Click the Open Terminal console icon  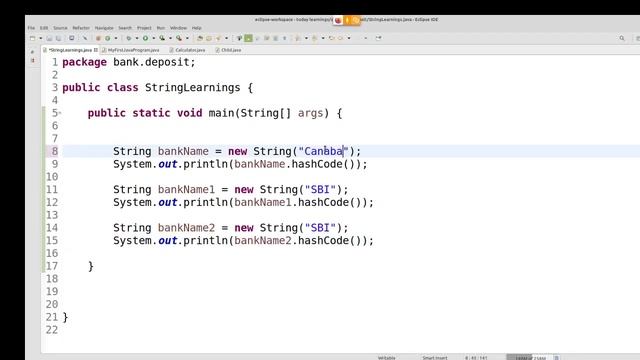pos(71,38)
